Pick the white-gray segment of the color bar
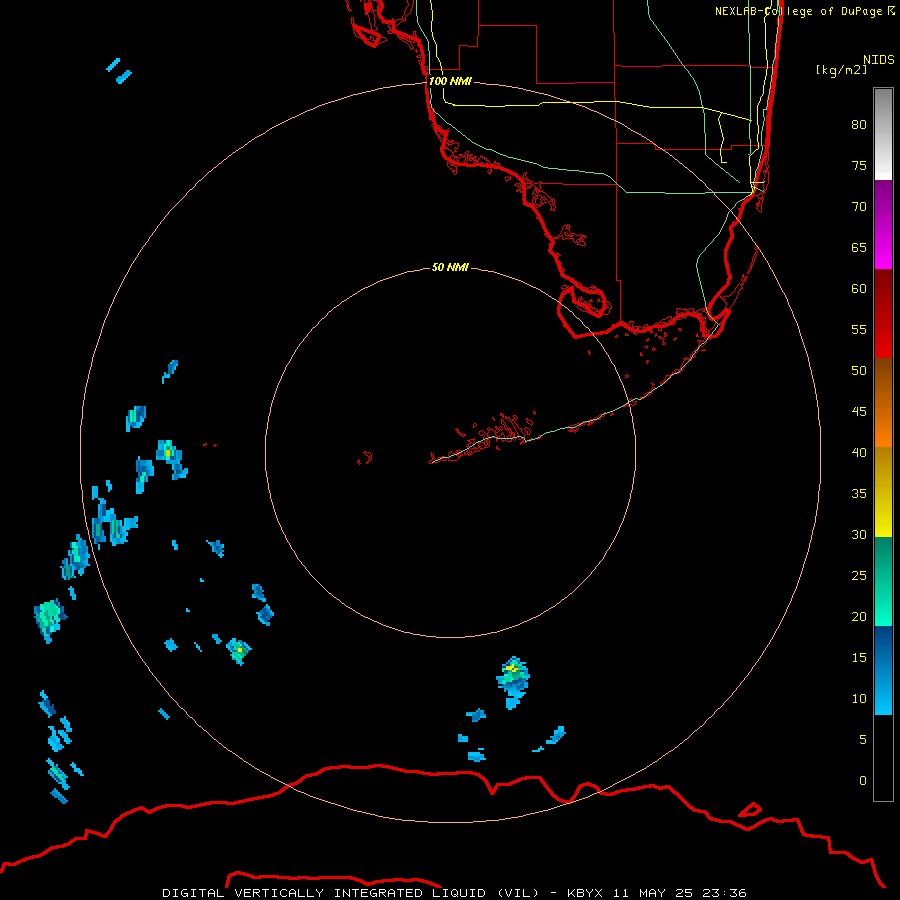900x900 pixels. click(883, 134)
